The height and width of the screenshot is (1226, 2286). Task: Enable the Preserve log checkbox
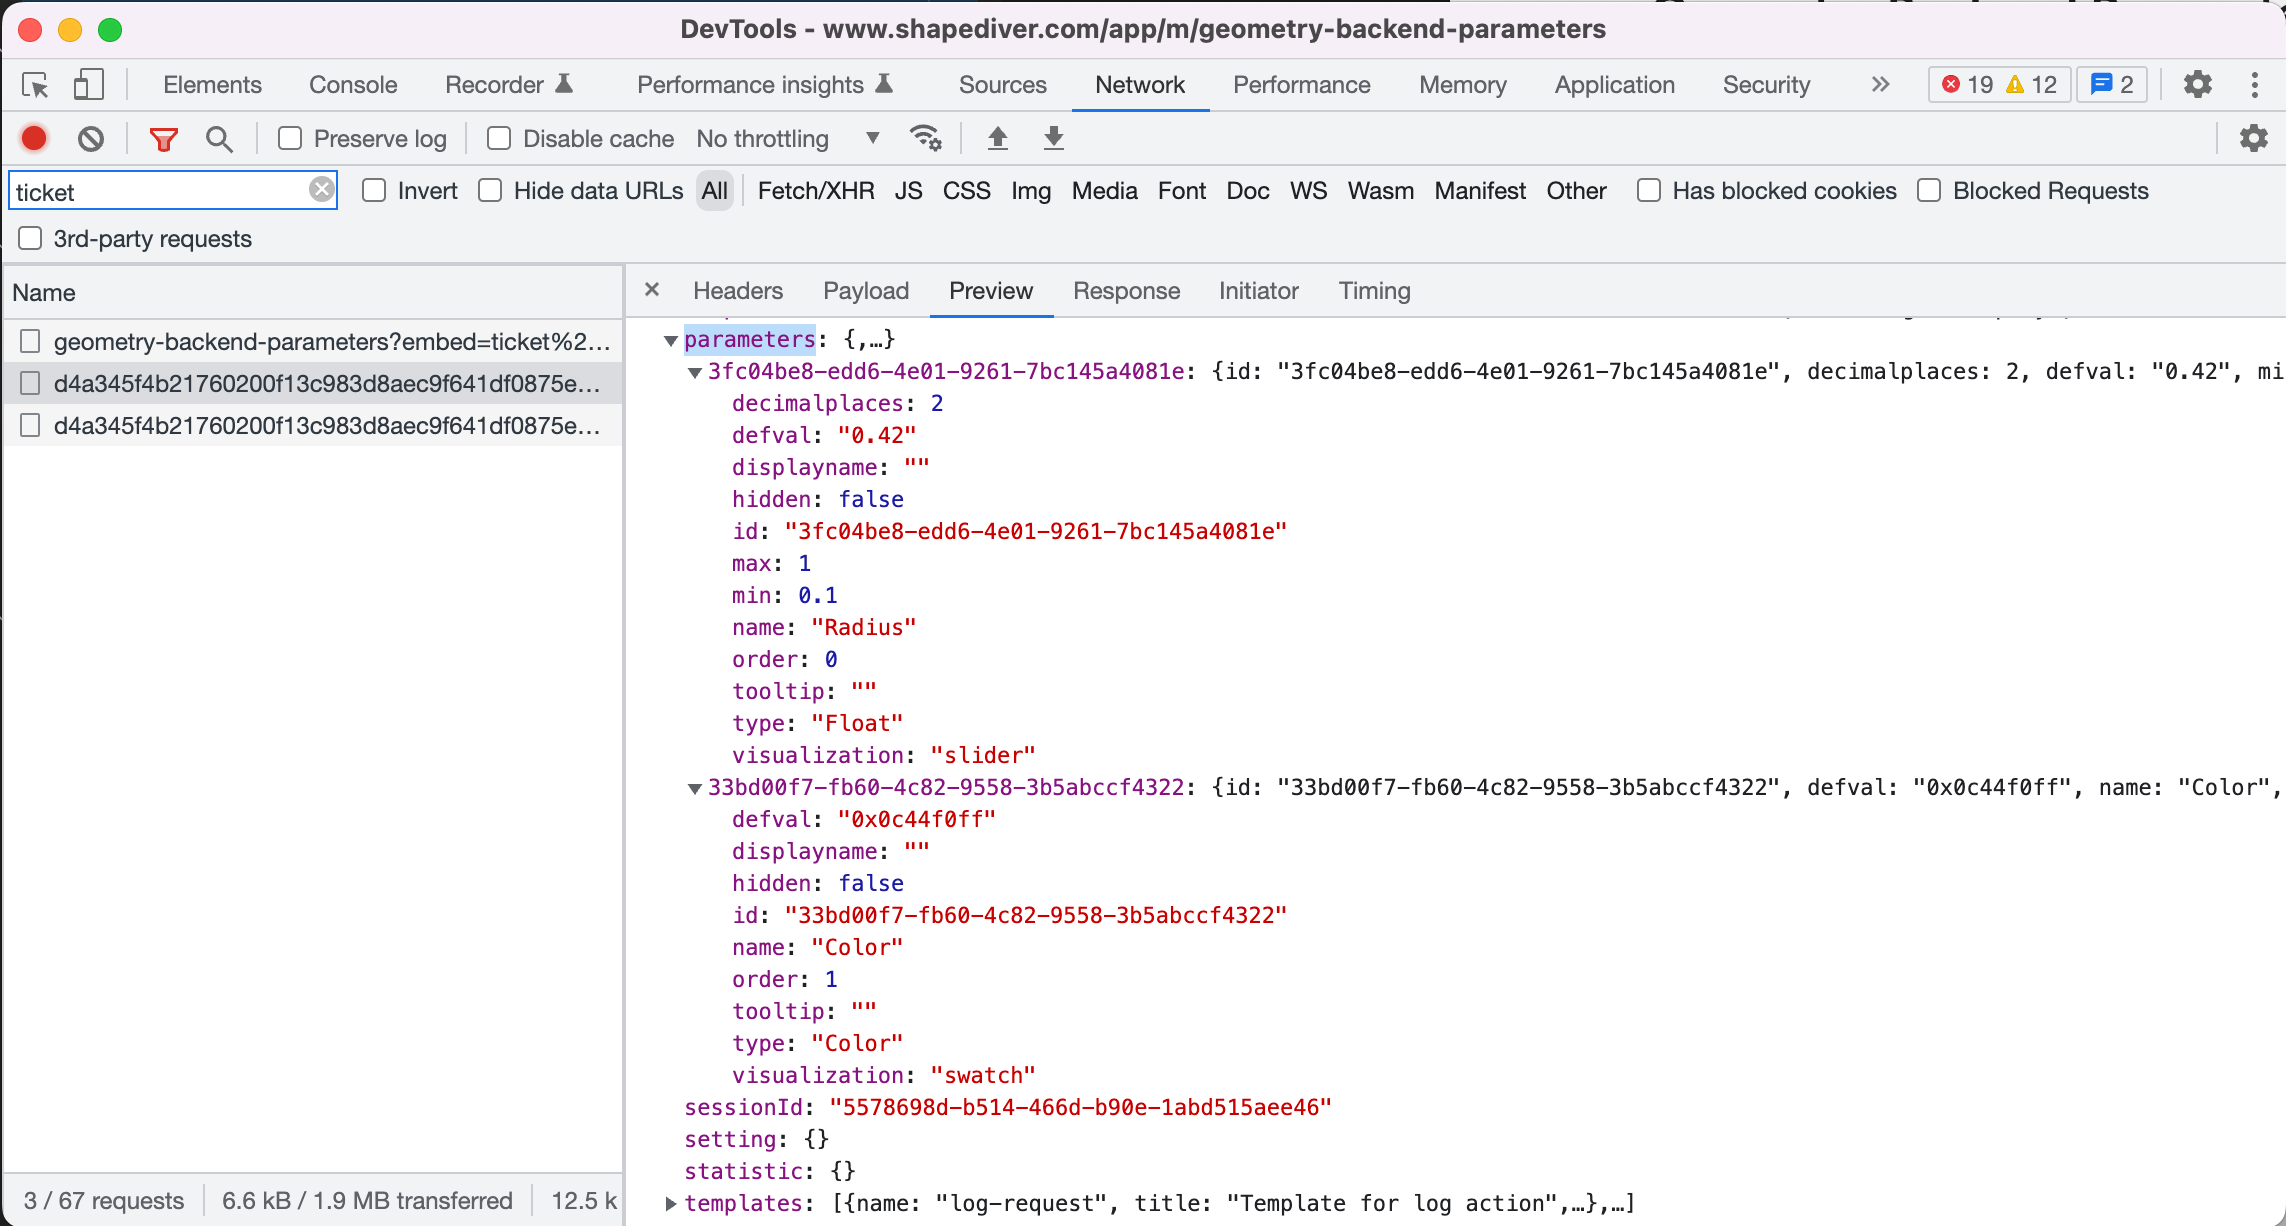click(x=290, y=138)
